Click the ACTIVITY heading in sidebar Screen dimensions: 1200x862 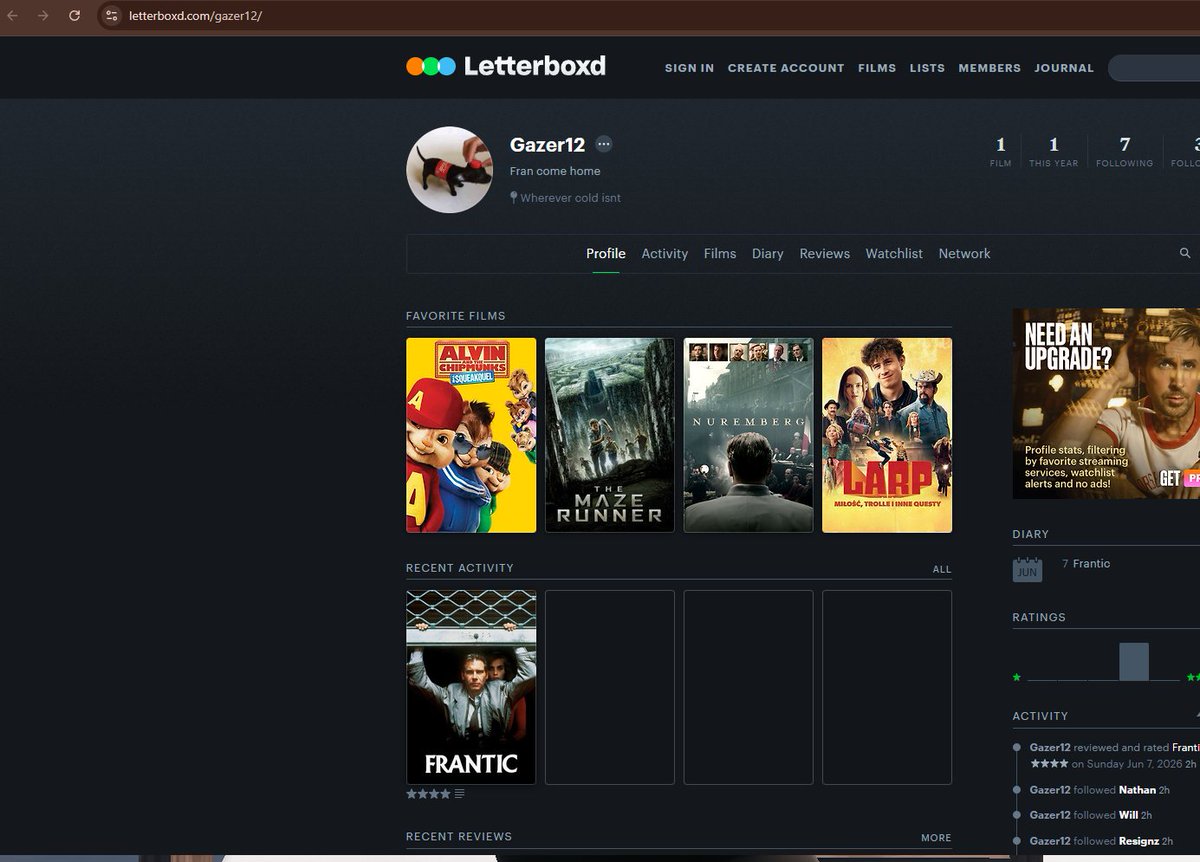click(1040, 716)
